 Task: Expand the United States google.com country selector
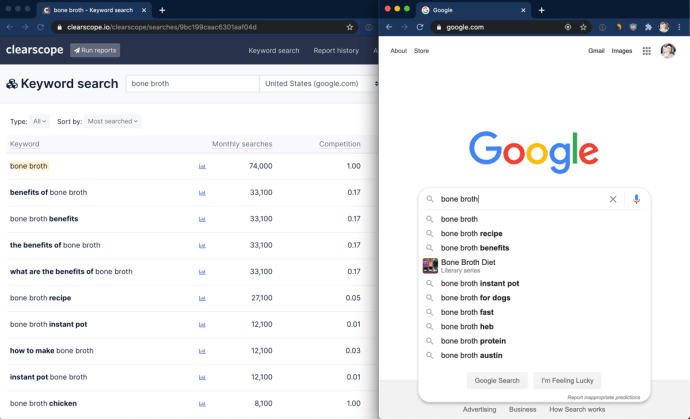tap(320, 84)
